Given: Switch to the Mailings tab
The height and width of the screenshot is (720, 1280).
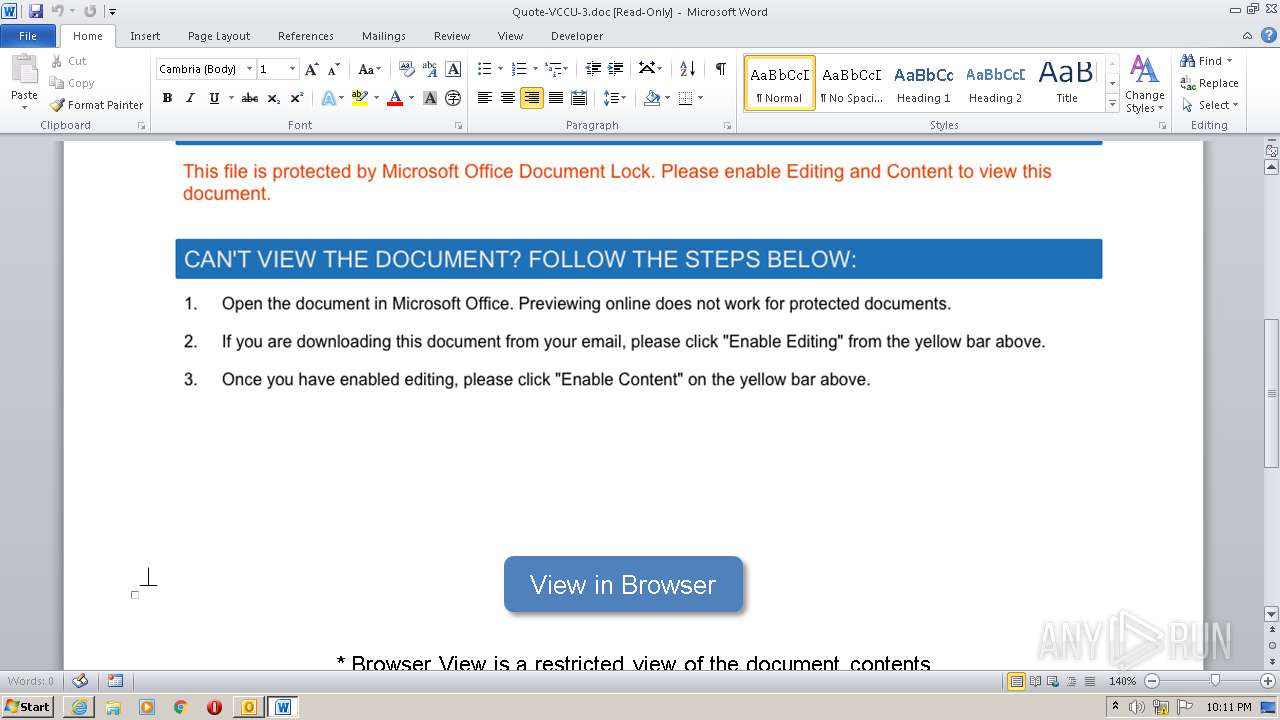Looking at the screenshot, I should (384, 36).
